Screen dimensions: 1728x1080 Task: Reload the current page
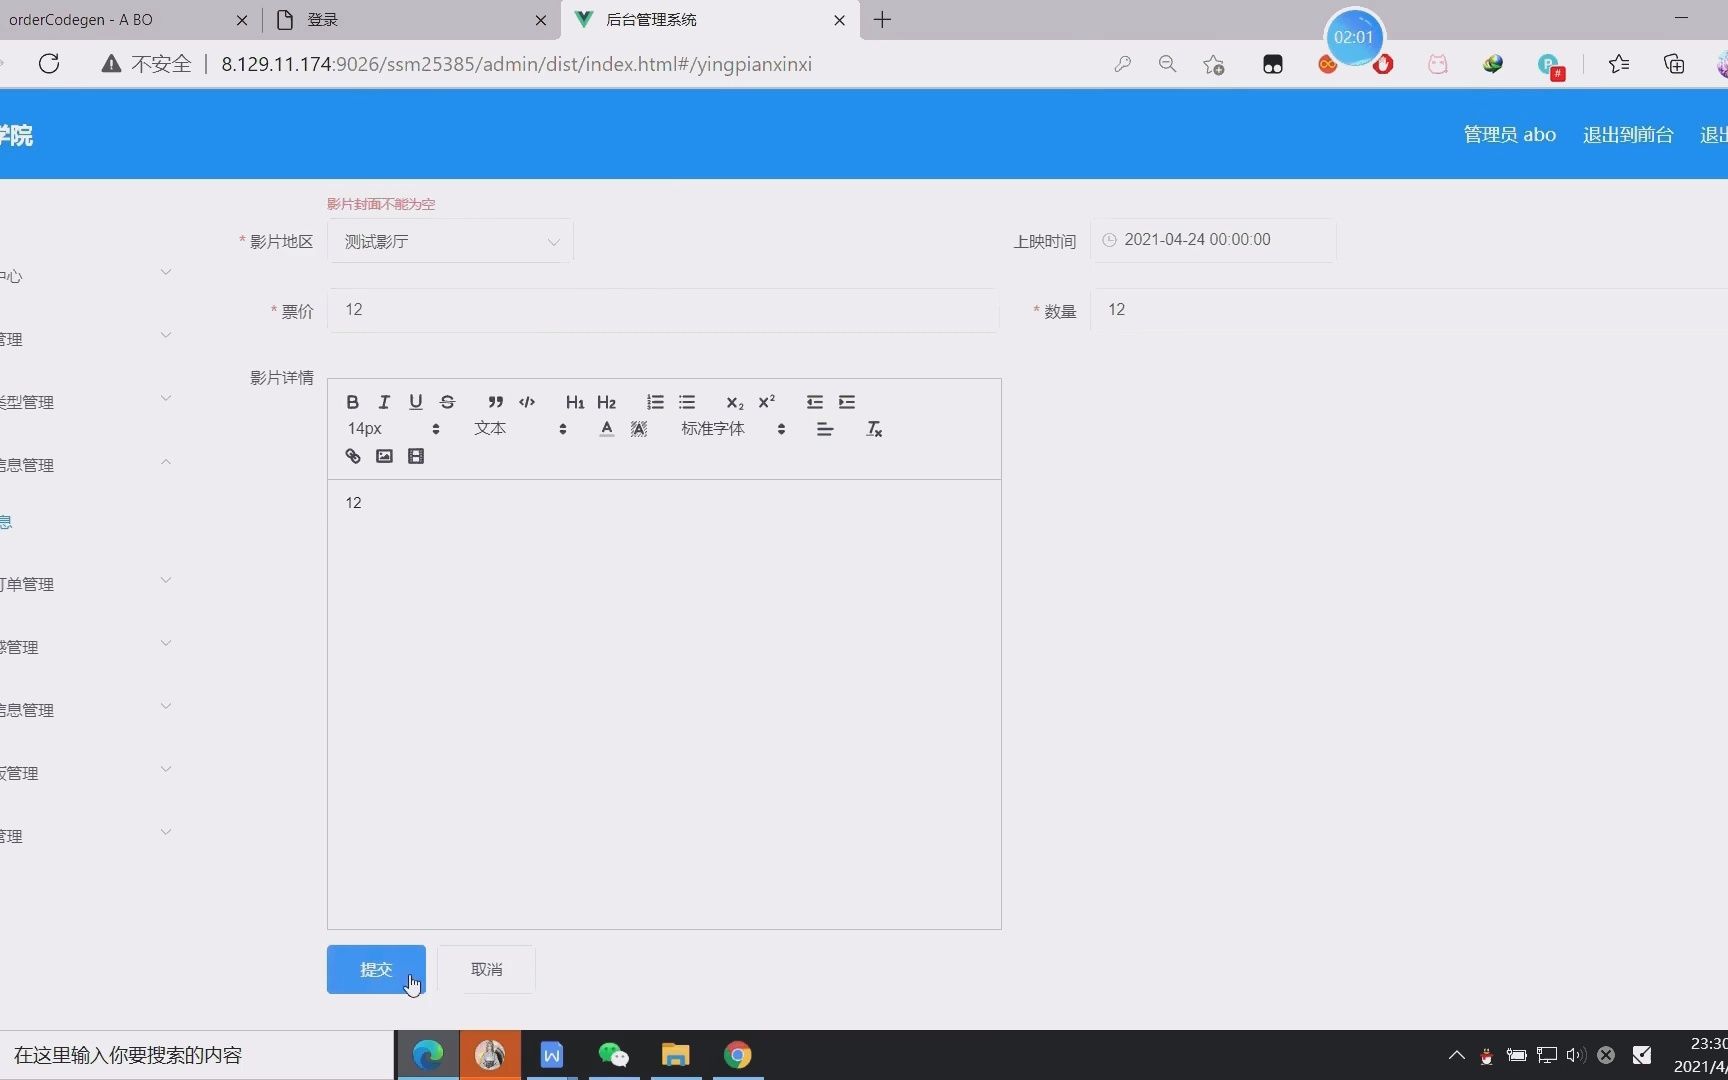click(49, 64)
